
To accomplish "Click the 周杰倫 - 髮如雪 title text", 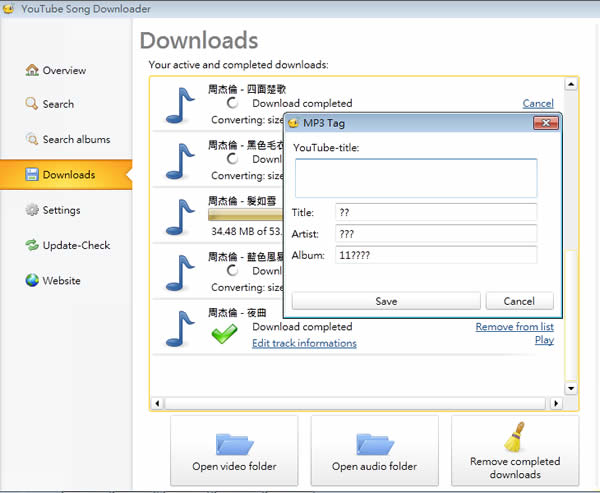I will tap(242, 201).
